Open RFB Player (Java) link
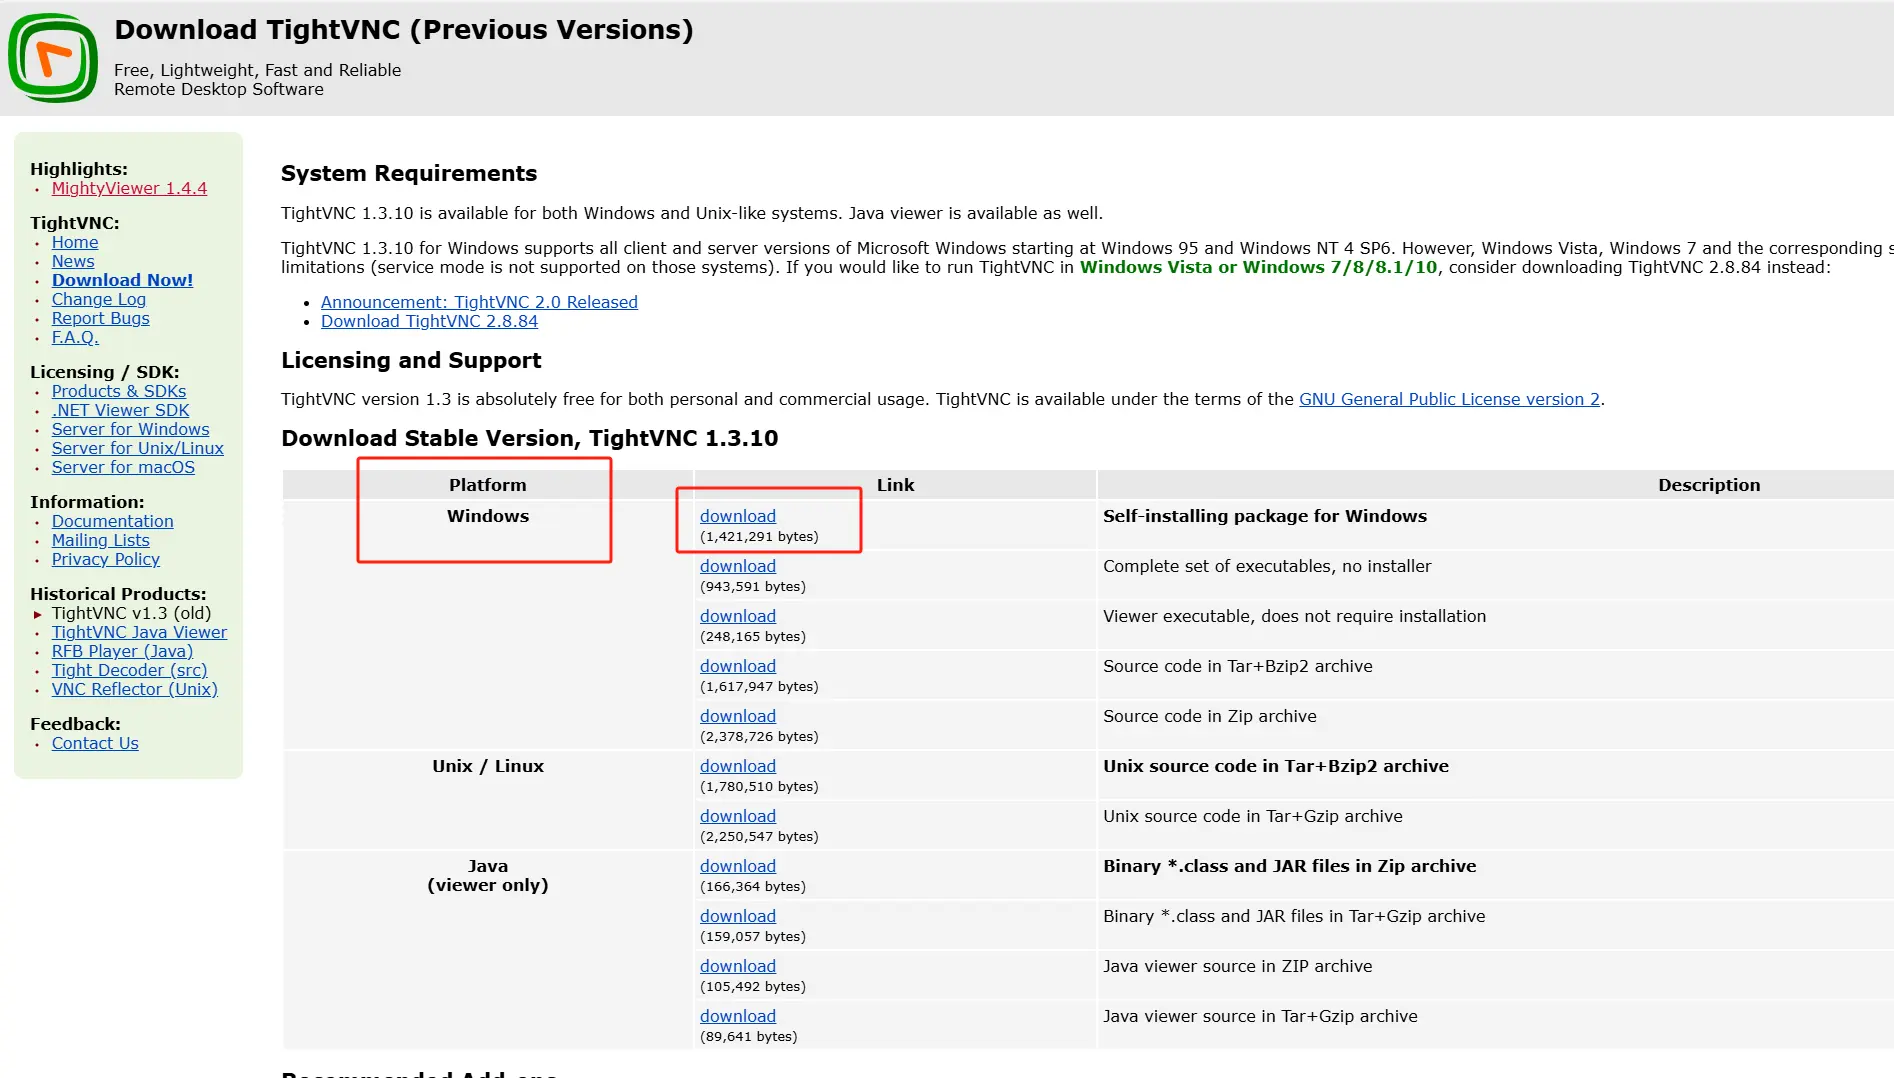 pyautogui.click(x=122, y=651)
